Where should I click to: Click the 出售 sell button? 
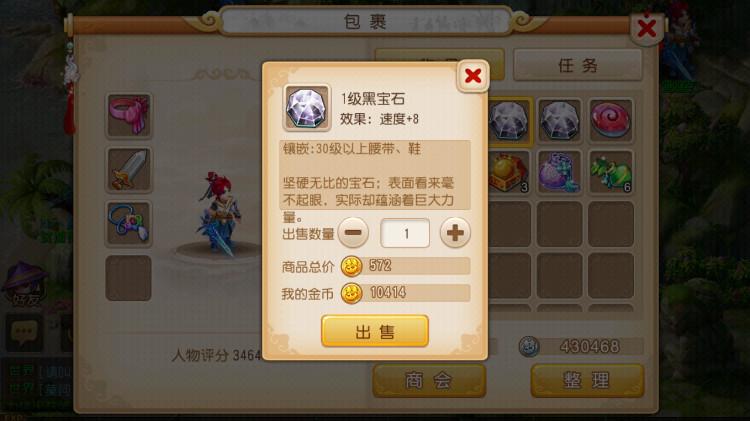(375, 331)
